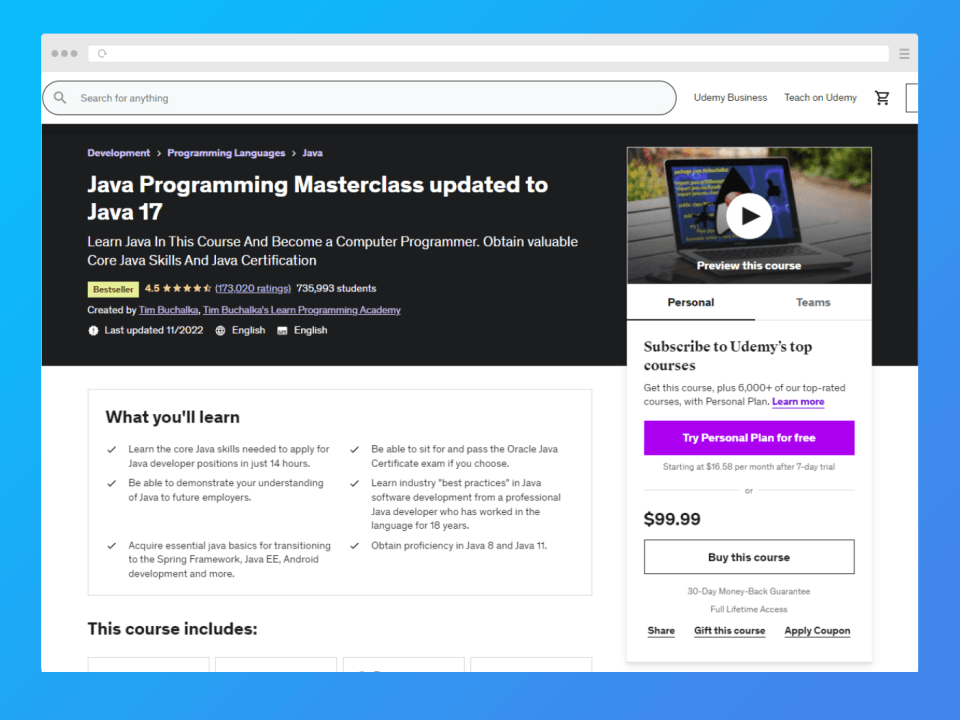Go to Development breadcrumb
960x720 pixels.
pyautogui.click(x=118, y=153)
